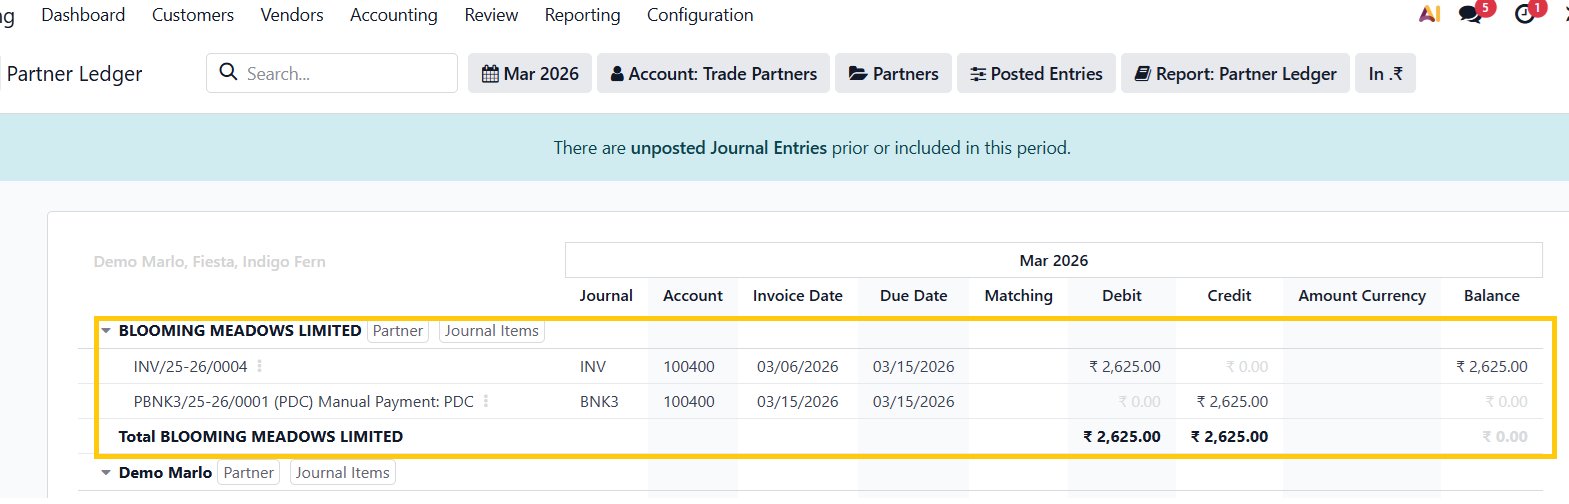1569x504 pixels.
Task: Open the Posted Entries options filter
Action: pyautogui.click(x=1036, y=74)
